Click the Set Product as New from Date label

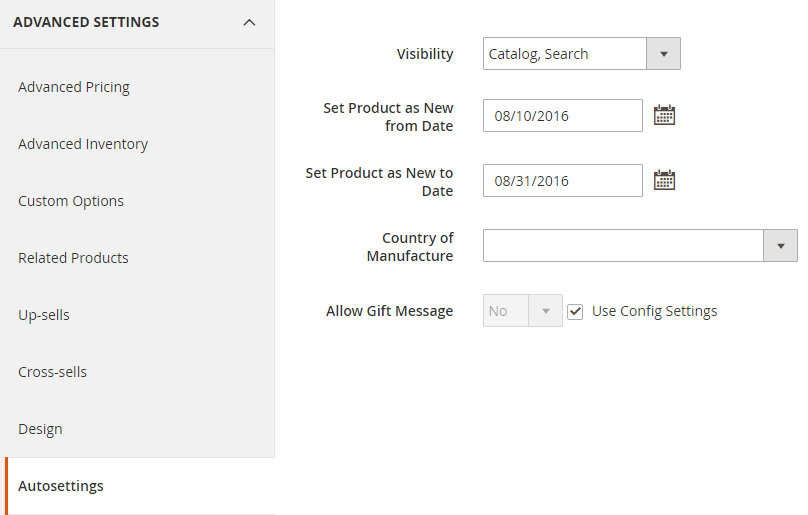pos(388,117)
